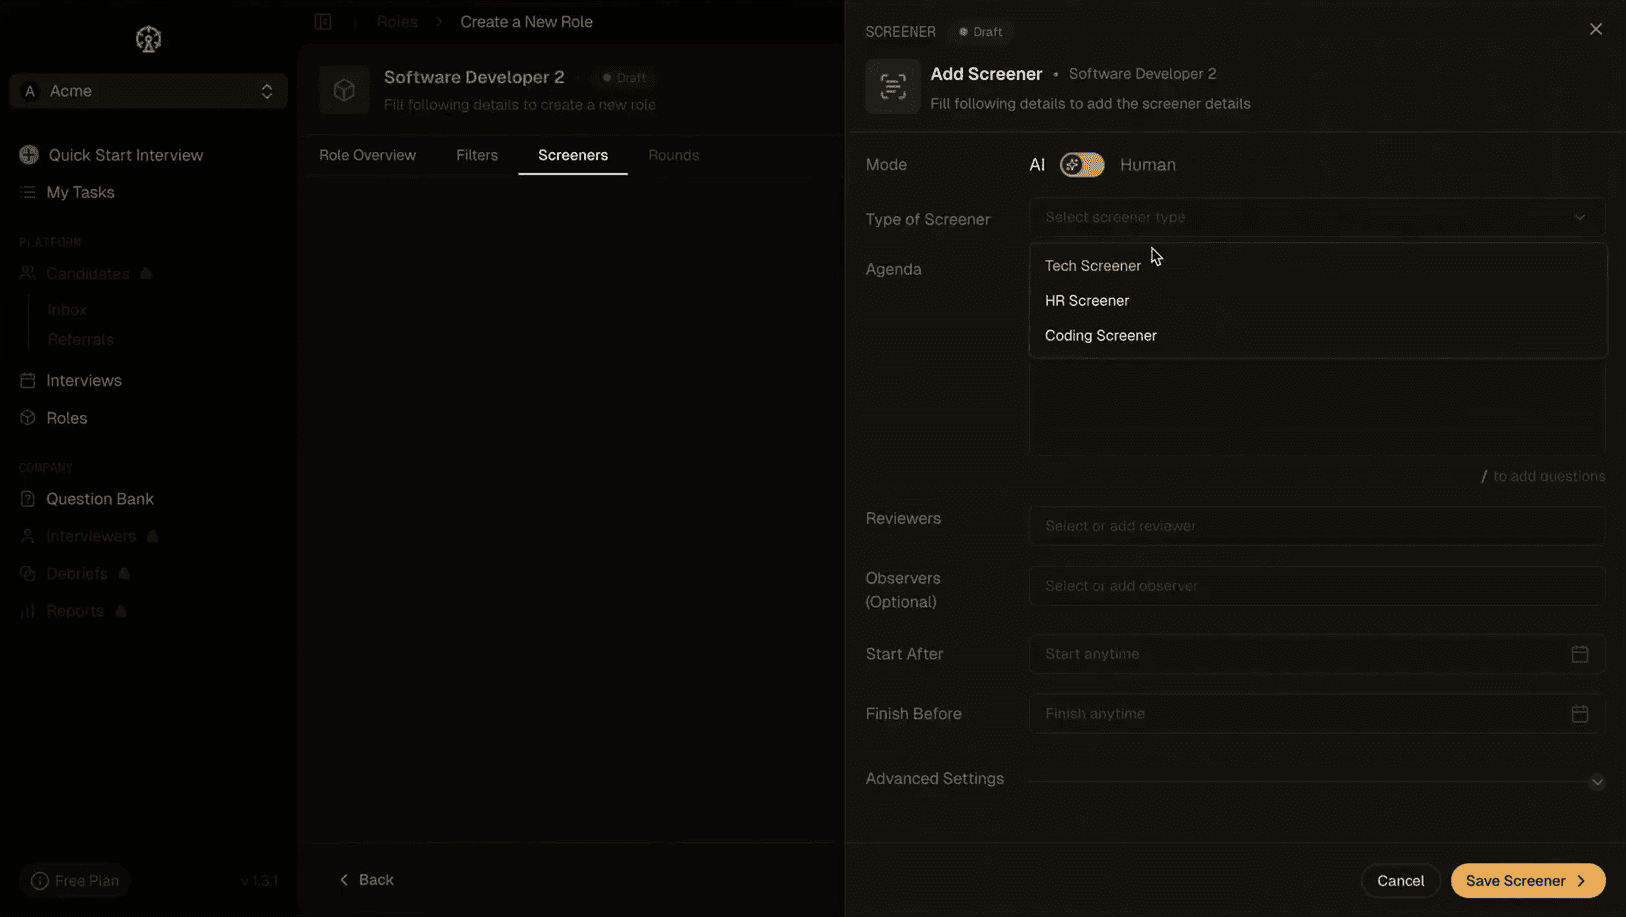Click the Interviewers person icon
The height and width of the screenshot is (917, 1626).
(28, 537)
